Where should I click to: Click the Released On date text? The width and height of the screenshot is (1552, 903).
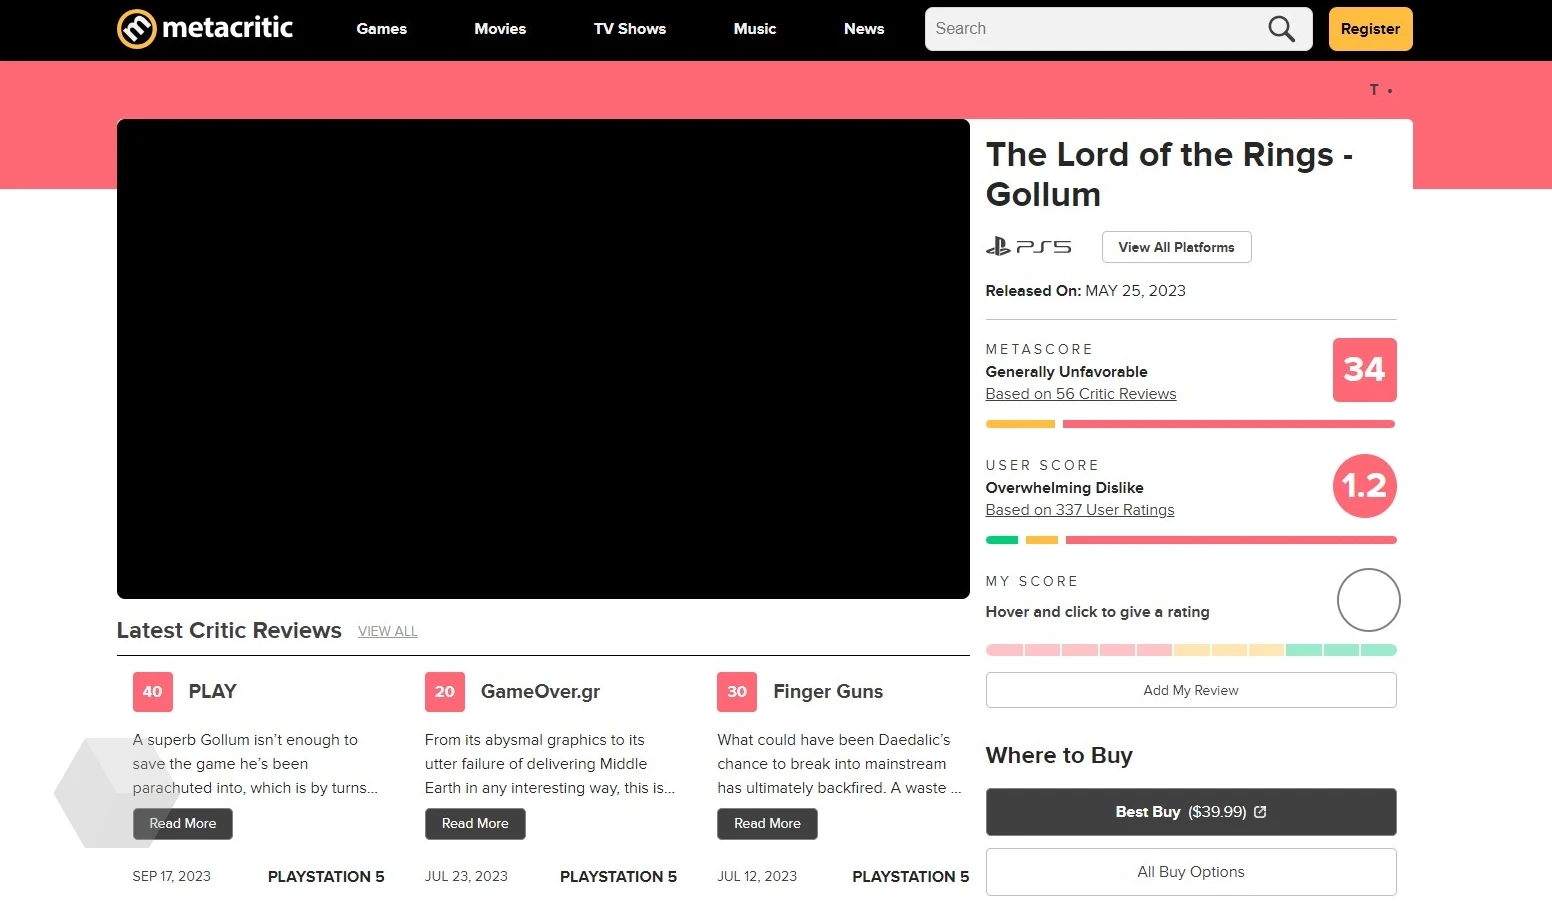tap(1086, 291)
